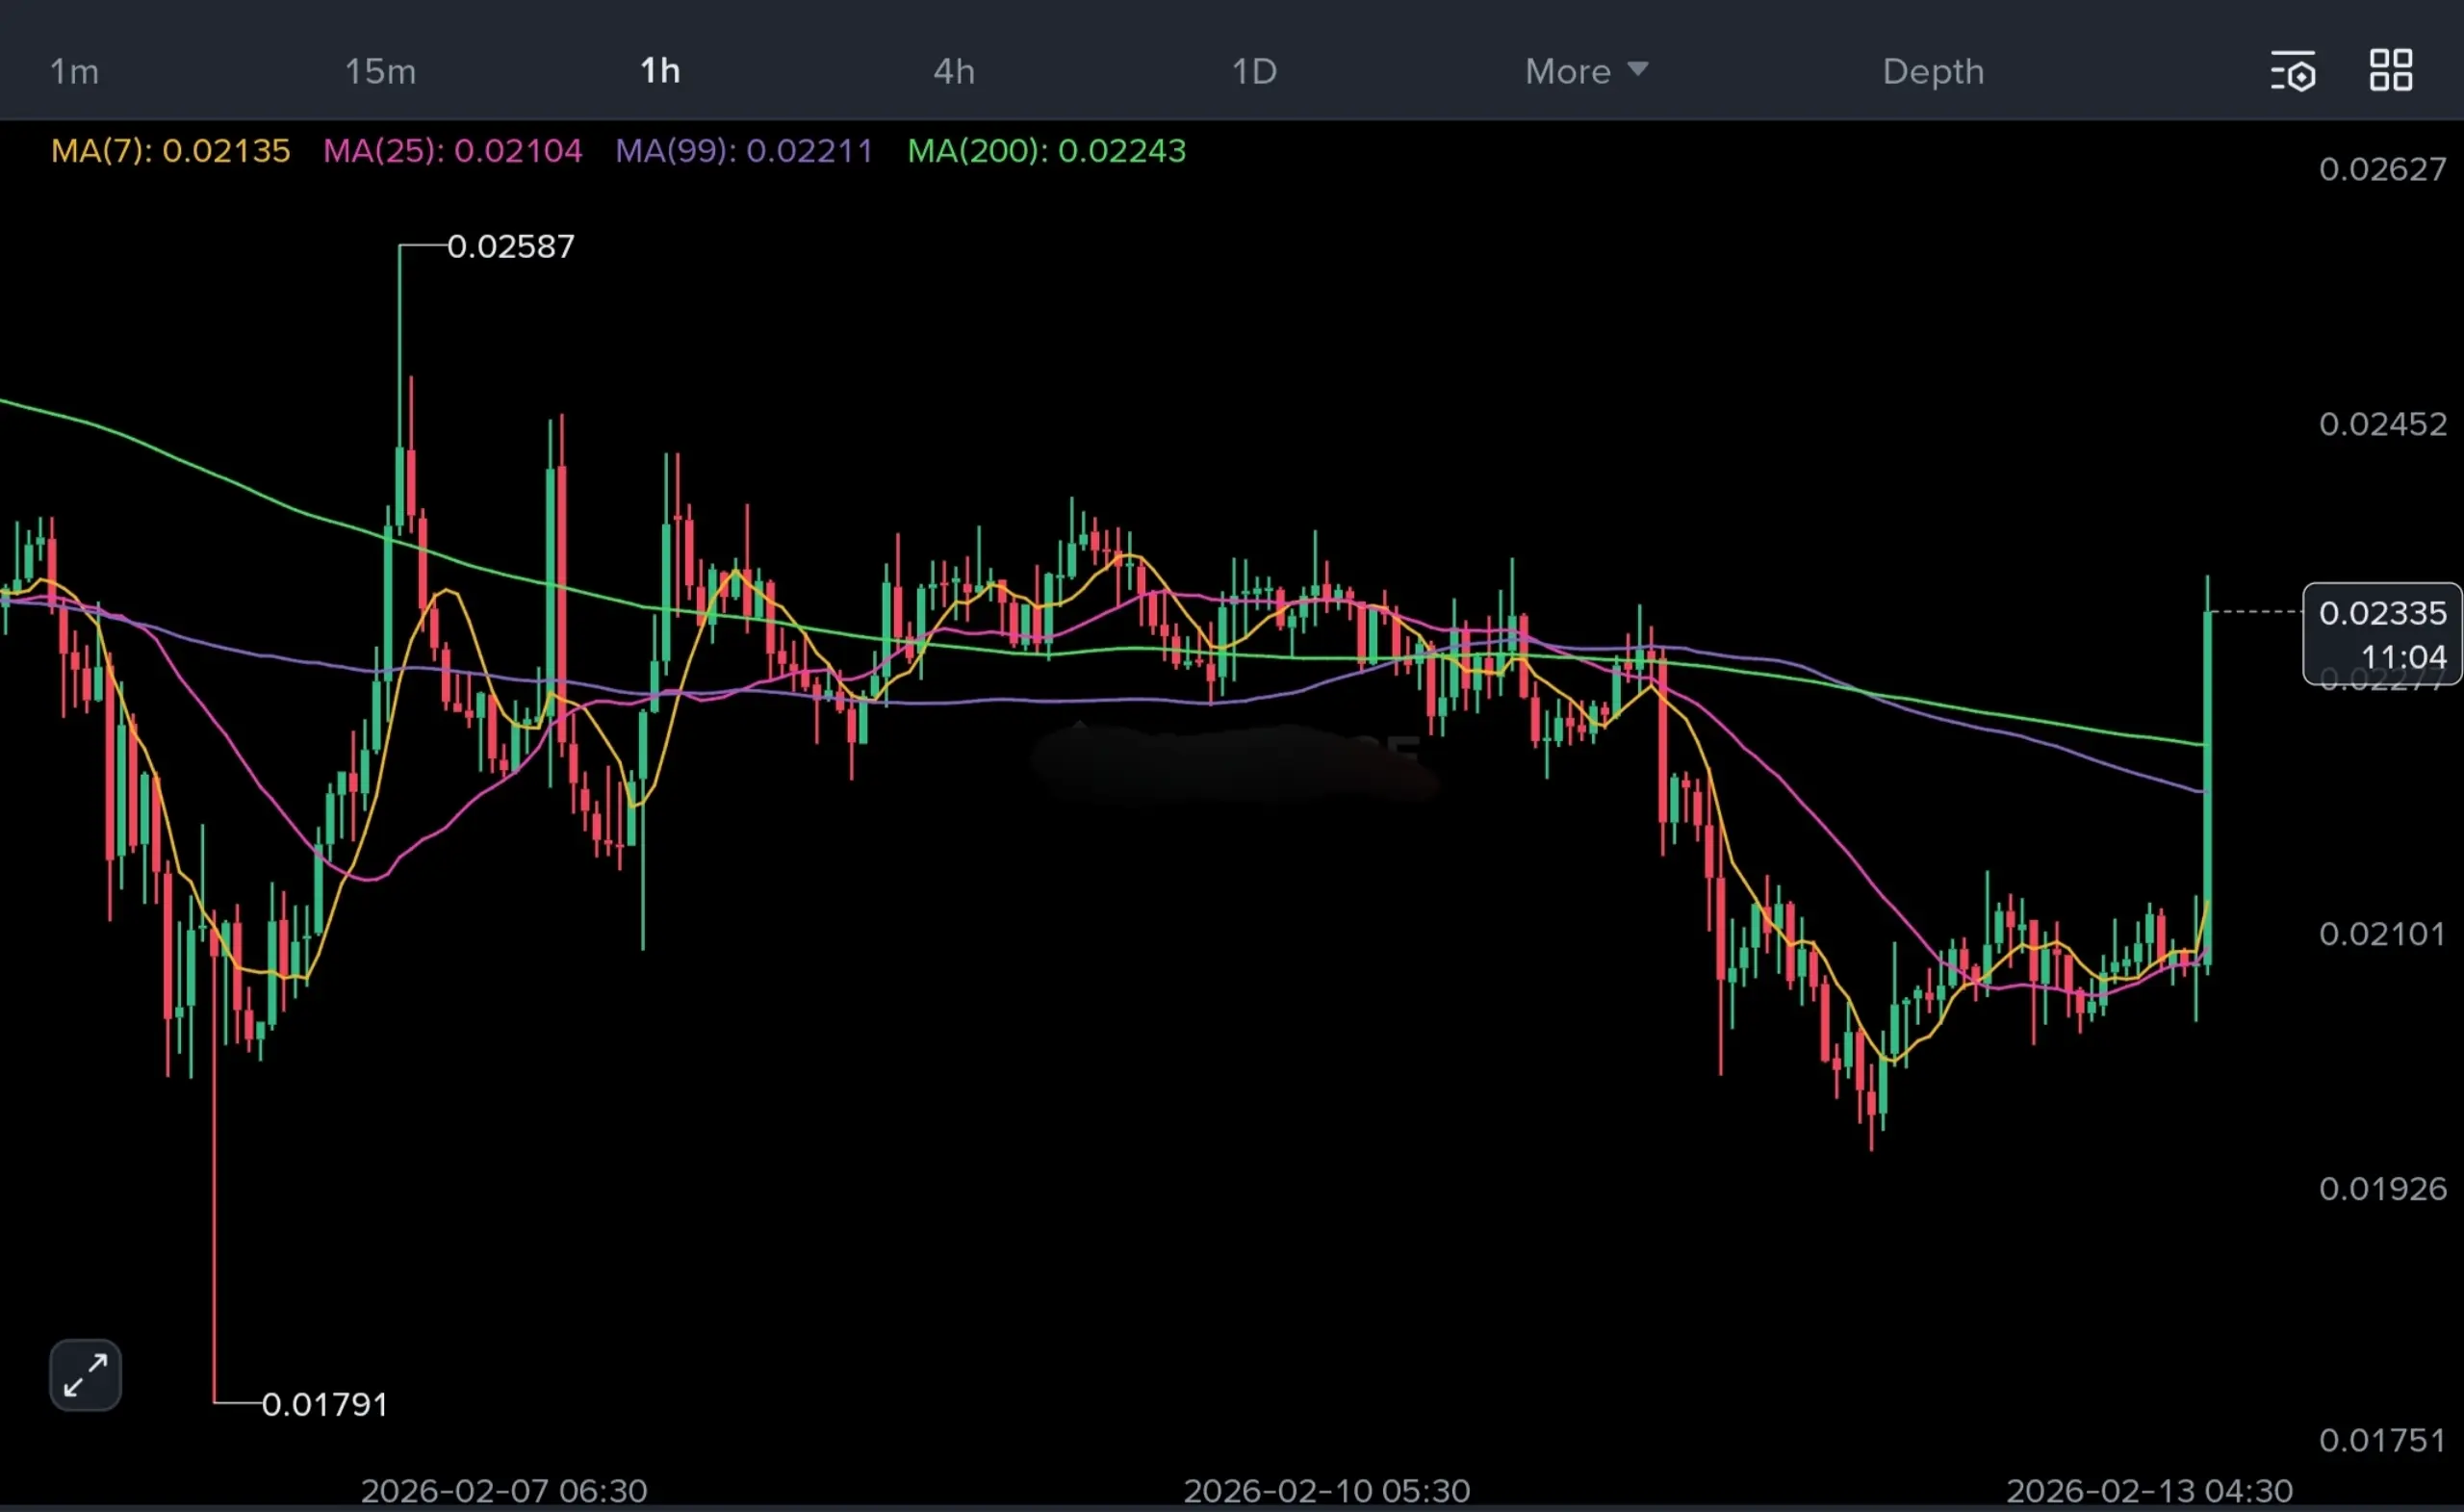Select the MA(99) indicator label
Screen dimensions: 2464x1512
(x=743, y=151)
